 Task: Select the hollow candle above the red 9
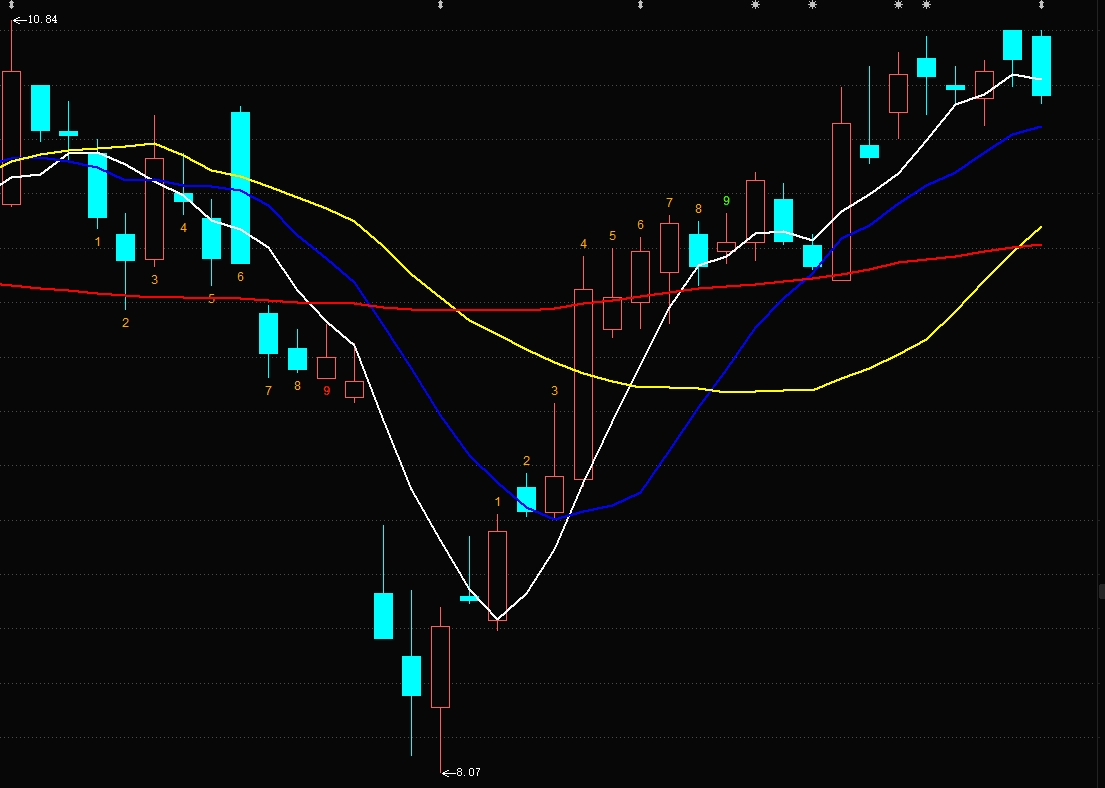326,367
